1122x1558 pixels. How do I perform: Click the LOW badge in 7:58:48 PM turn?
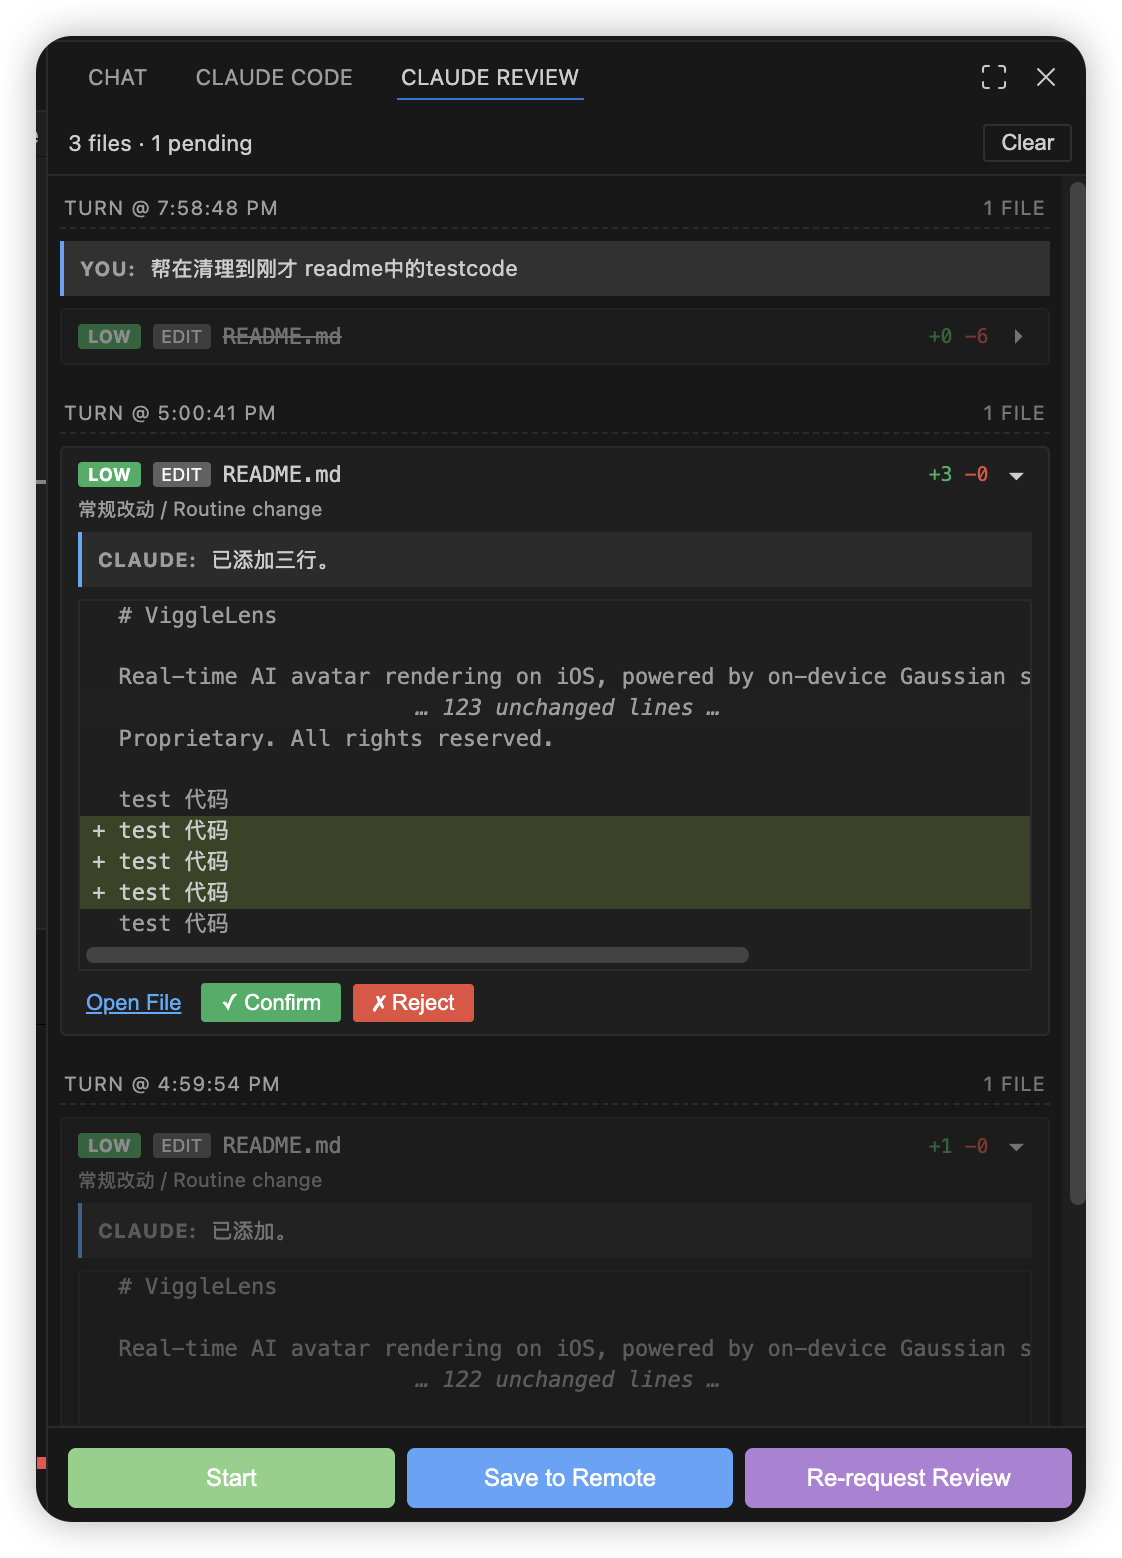click(109, 337)
